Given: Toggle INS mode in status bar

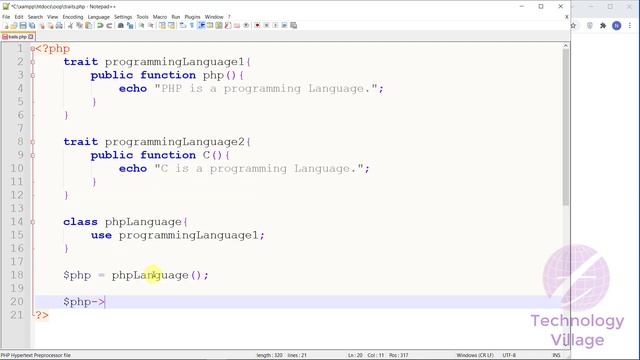Looking at the screenshot, I should 556,355.
